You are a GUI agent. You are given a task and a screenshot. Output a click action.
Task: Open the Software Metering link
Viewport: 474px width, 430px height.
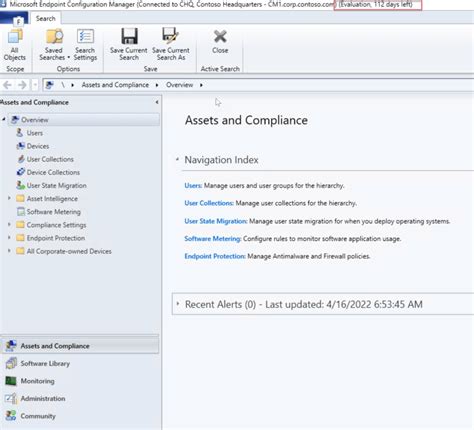point(213,239)
